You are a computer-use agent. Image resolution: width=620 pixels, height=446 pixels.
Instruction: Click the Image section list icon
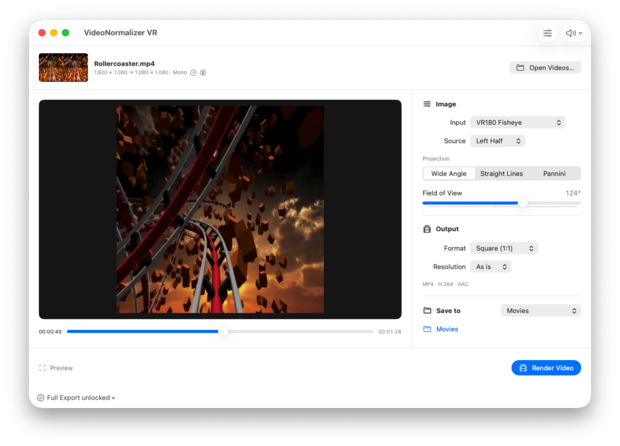coord(427,104)
